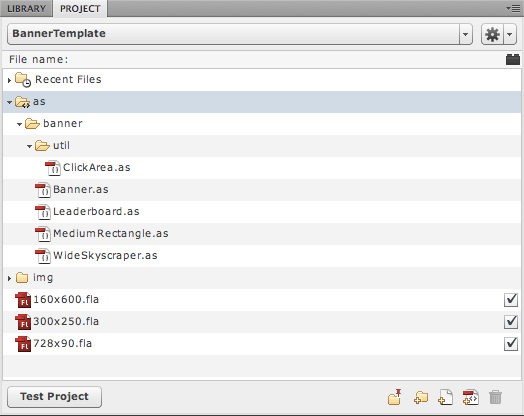
Task: Click the WideSkyscraper.as file icon
Action: pyautogui.click(x=43, y=256)
